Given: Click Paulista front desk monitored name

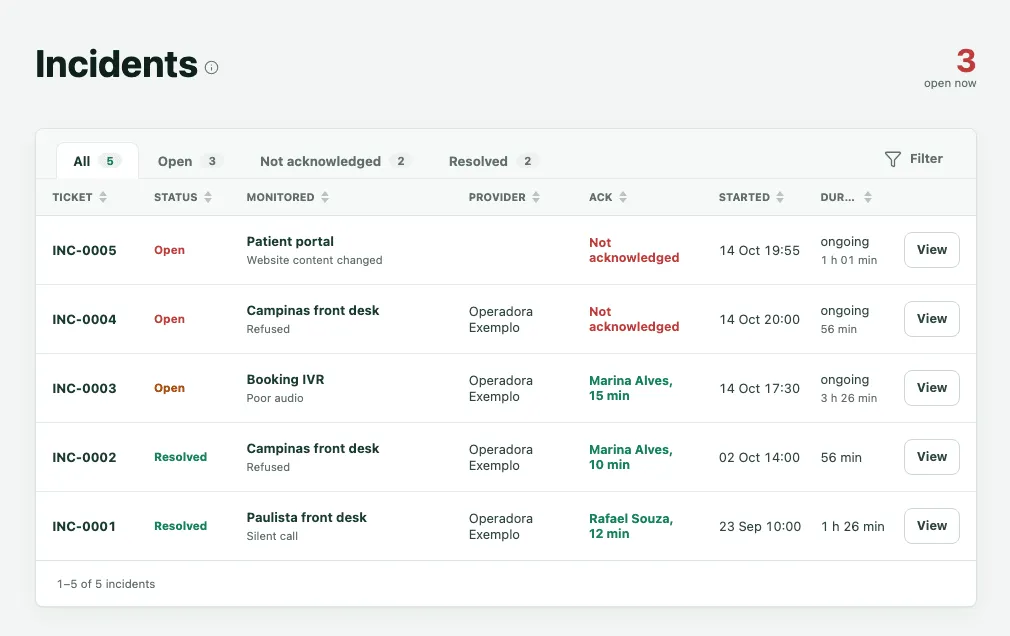Looking at the screenshot, I should point(307,517).
